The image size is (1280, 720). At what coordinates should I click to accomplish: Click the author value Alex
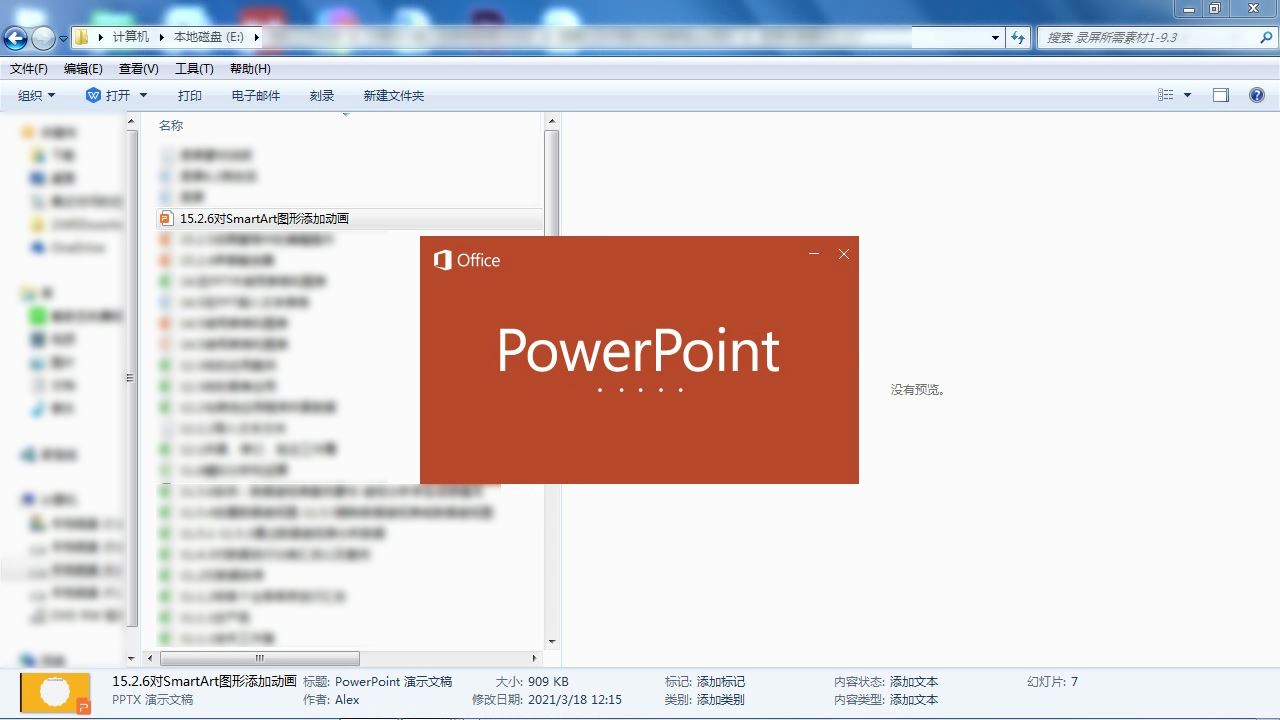[x=347, y=700]
